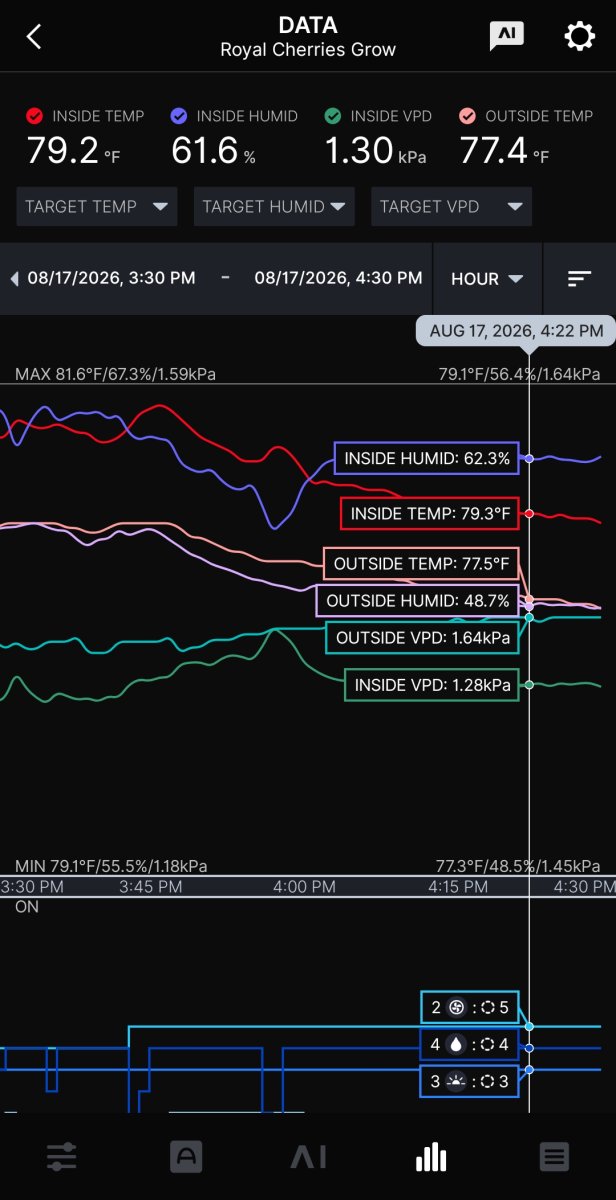Go back with the left arrow

coord(34,37)
